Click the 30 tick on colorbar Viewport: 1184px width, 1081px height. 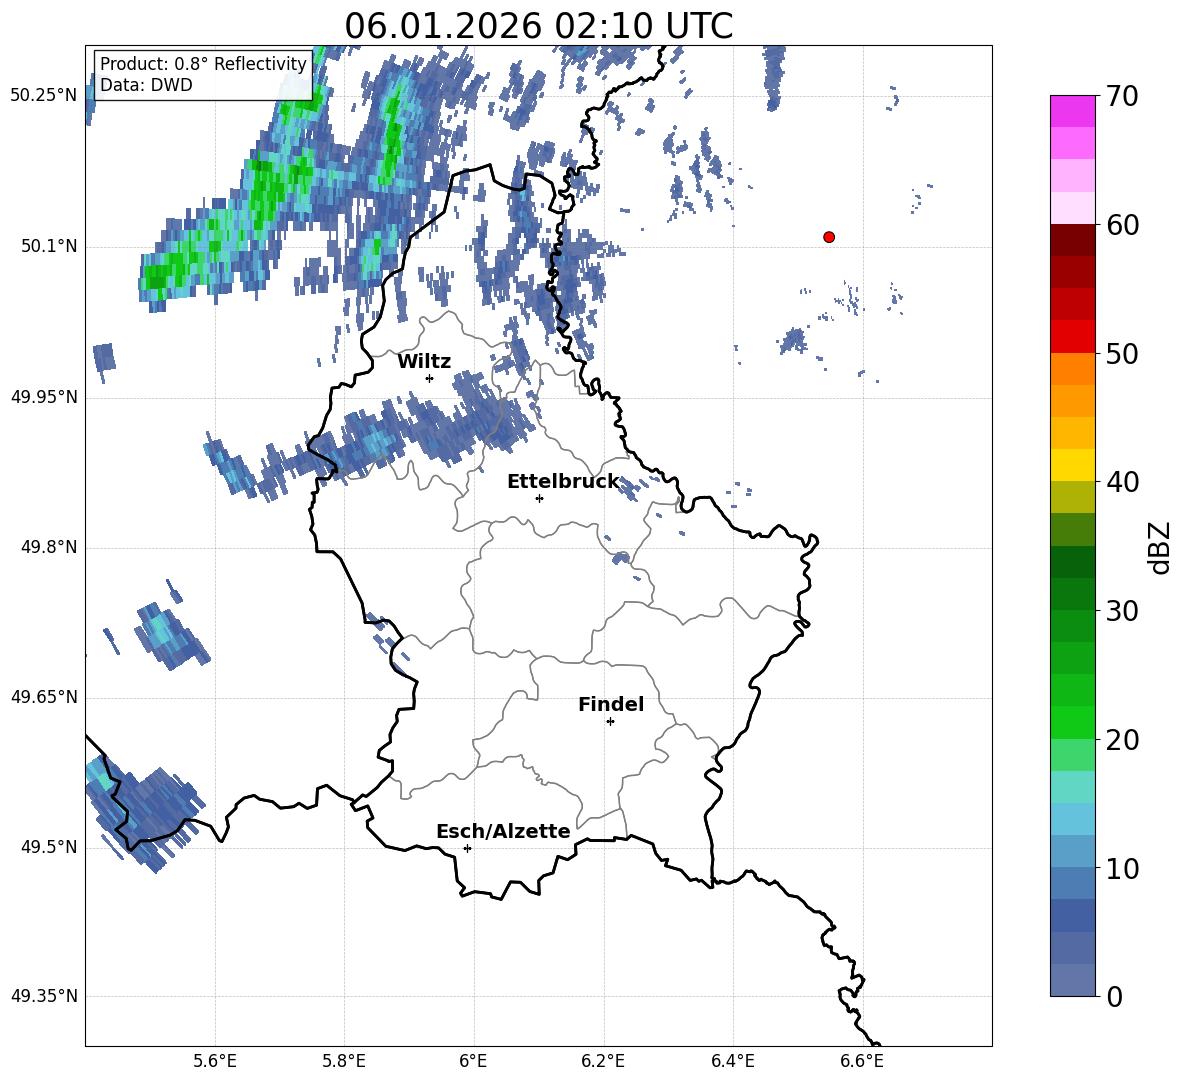tap(1121, 611)
